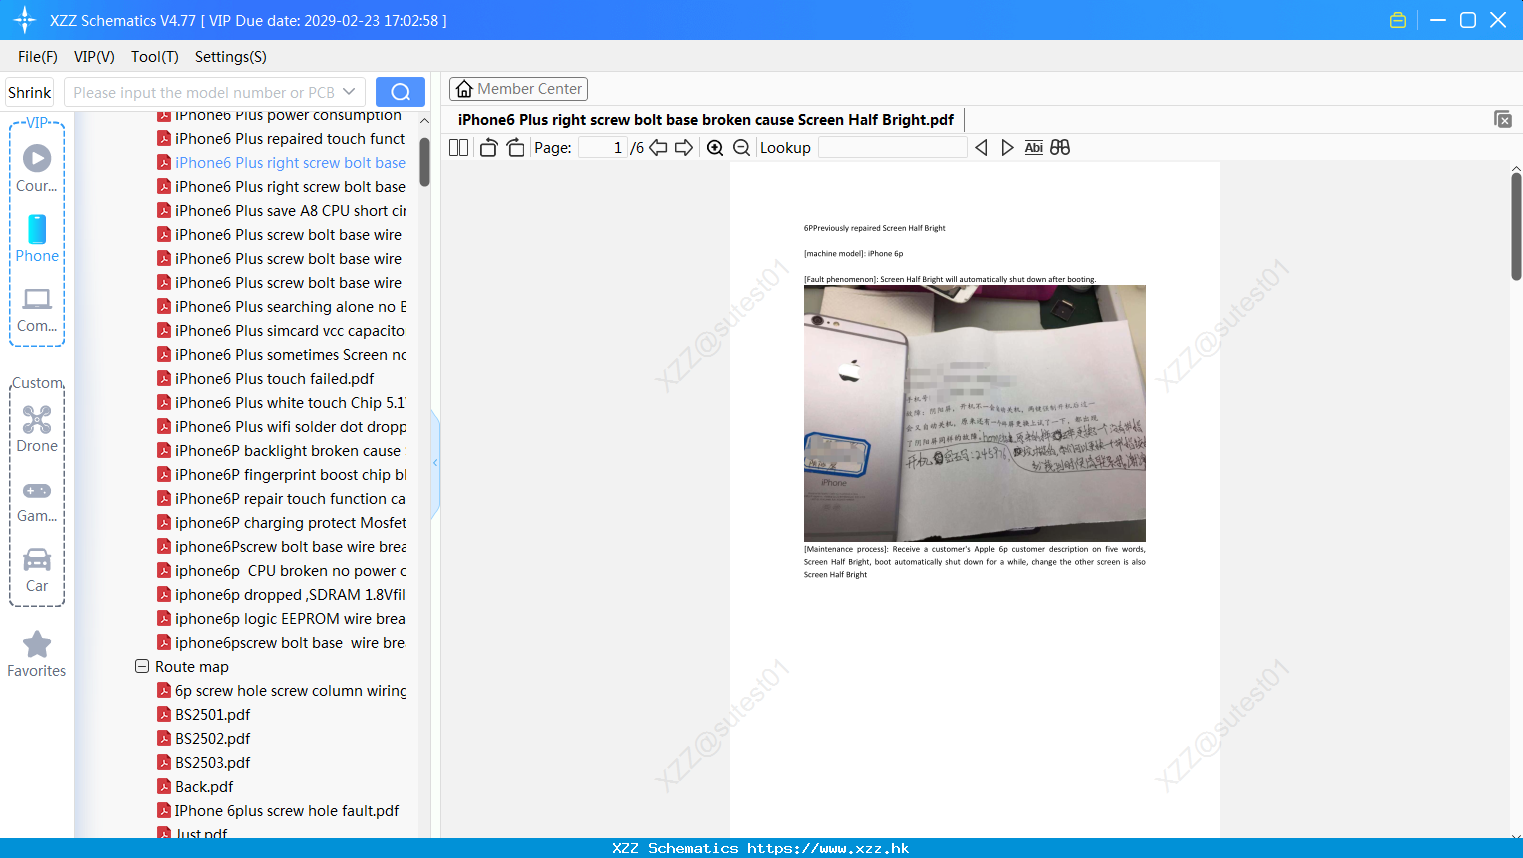Open the Drone sidebar category
Screen dimensions: 1523x858
click(37, 429)
